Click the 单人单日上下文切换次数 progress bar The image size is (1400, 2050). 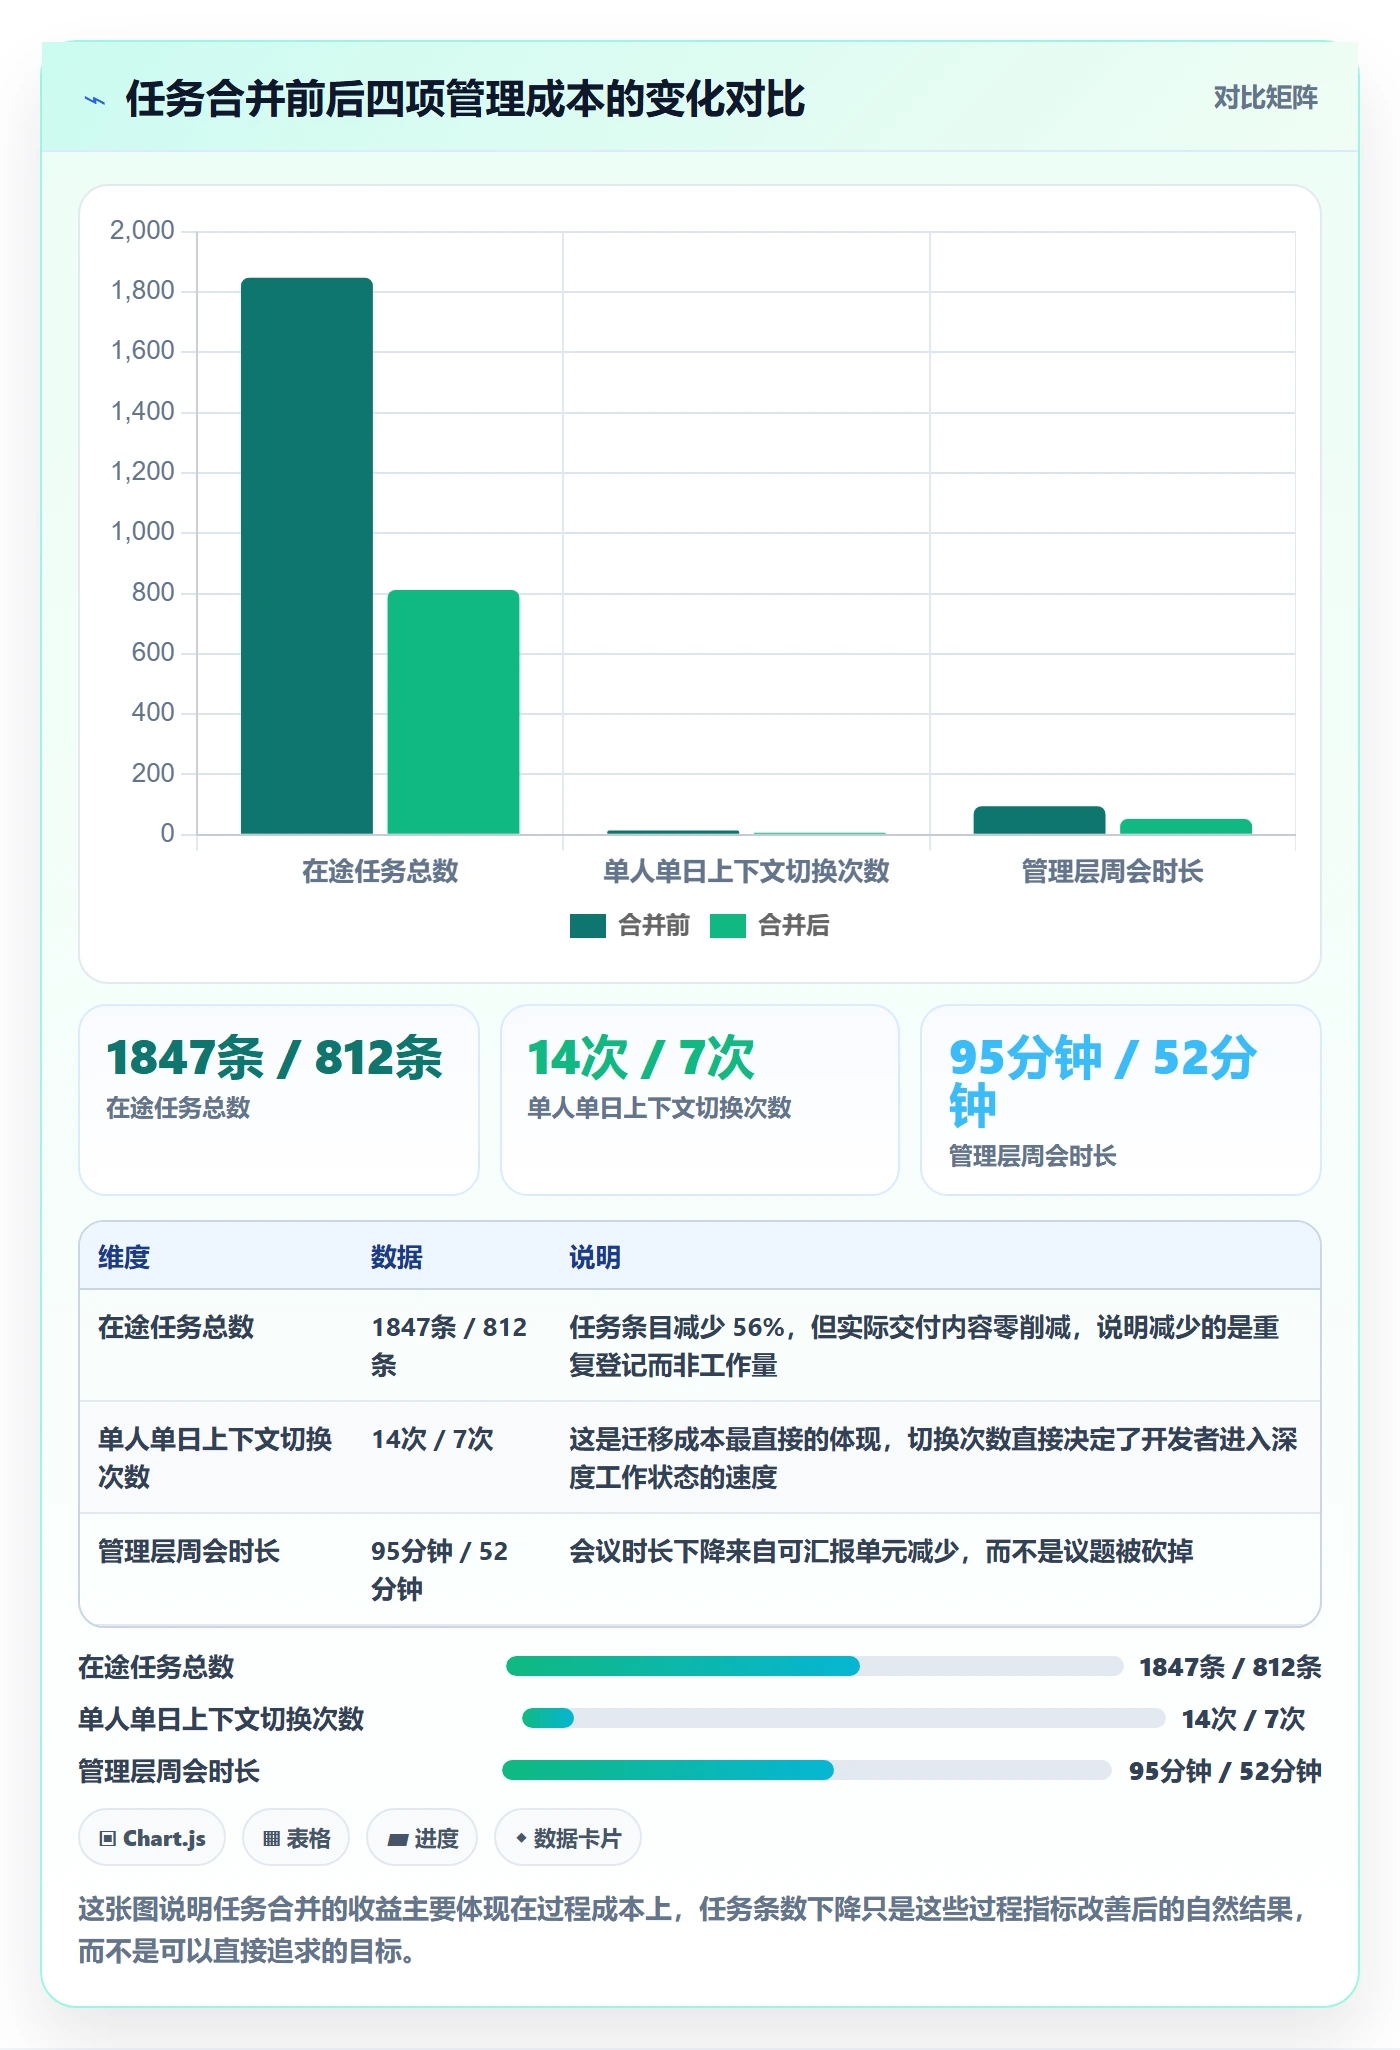(x=844, y=1718)
